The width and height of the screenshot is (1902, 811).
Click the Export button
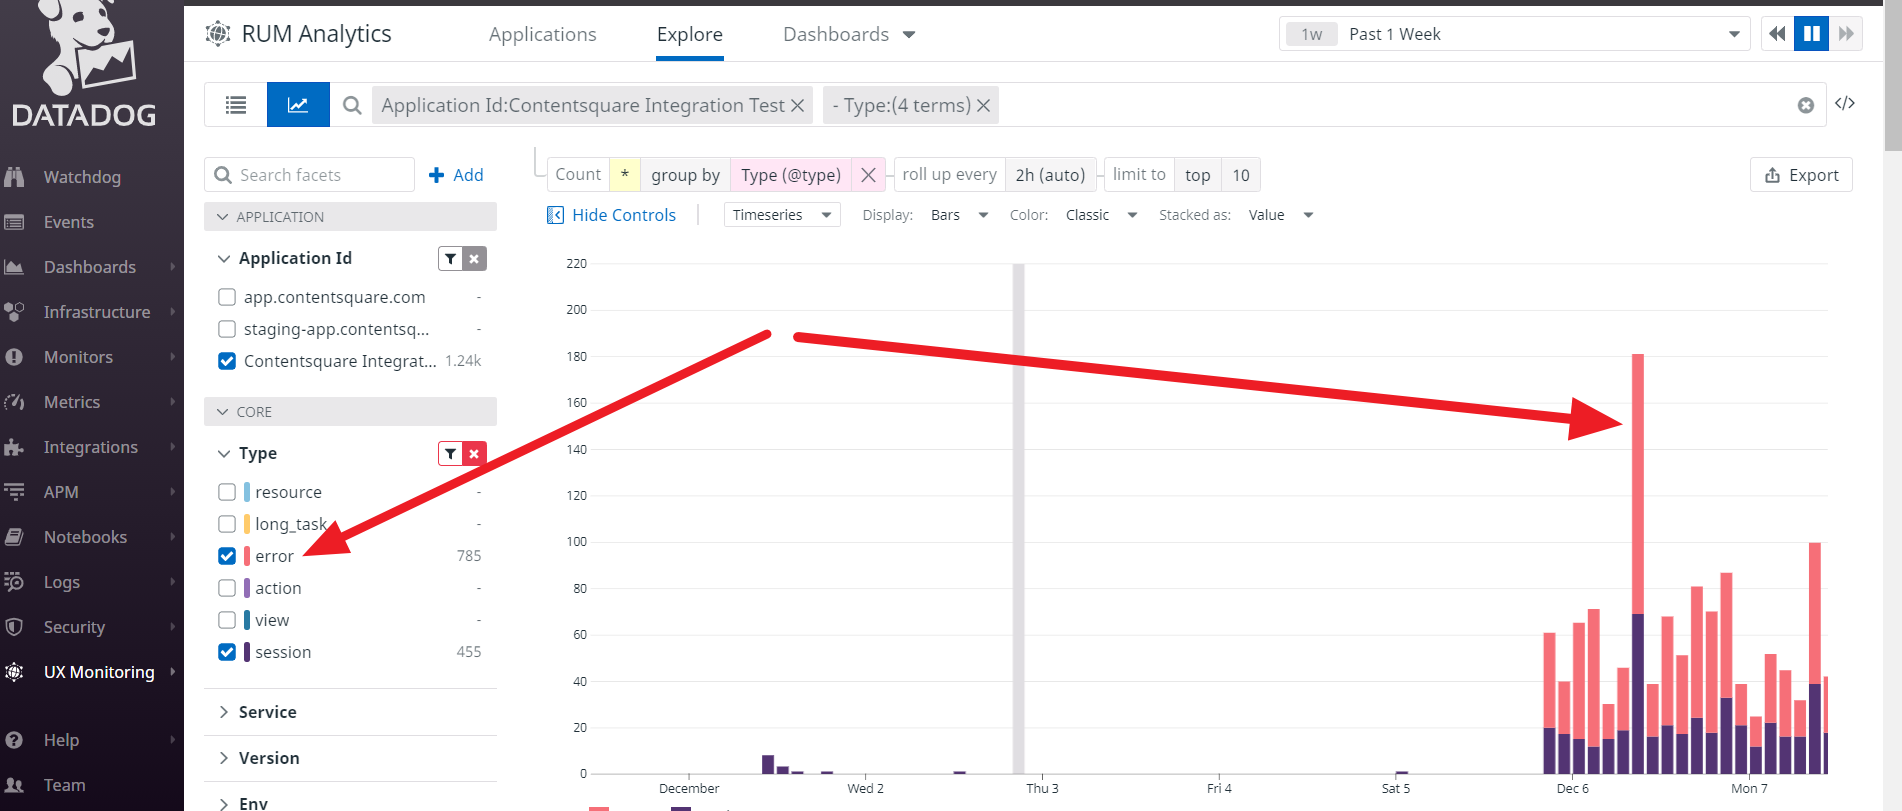(x=1801, y=175)
